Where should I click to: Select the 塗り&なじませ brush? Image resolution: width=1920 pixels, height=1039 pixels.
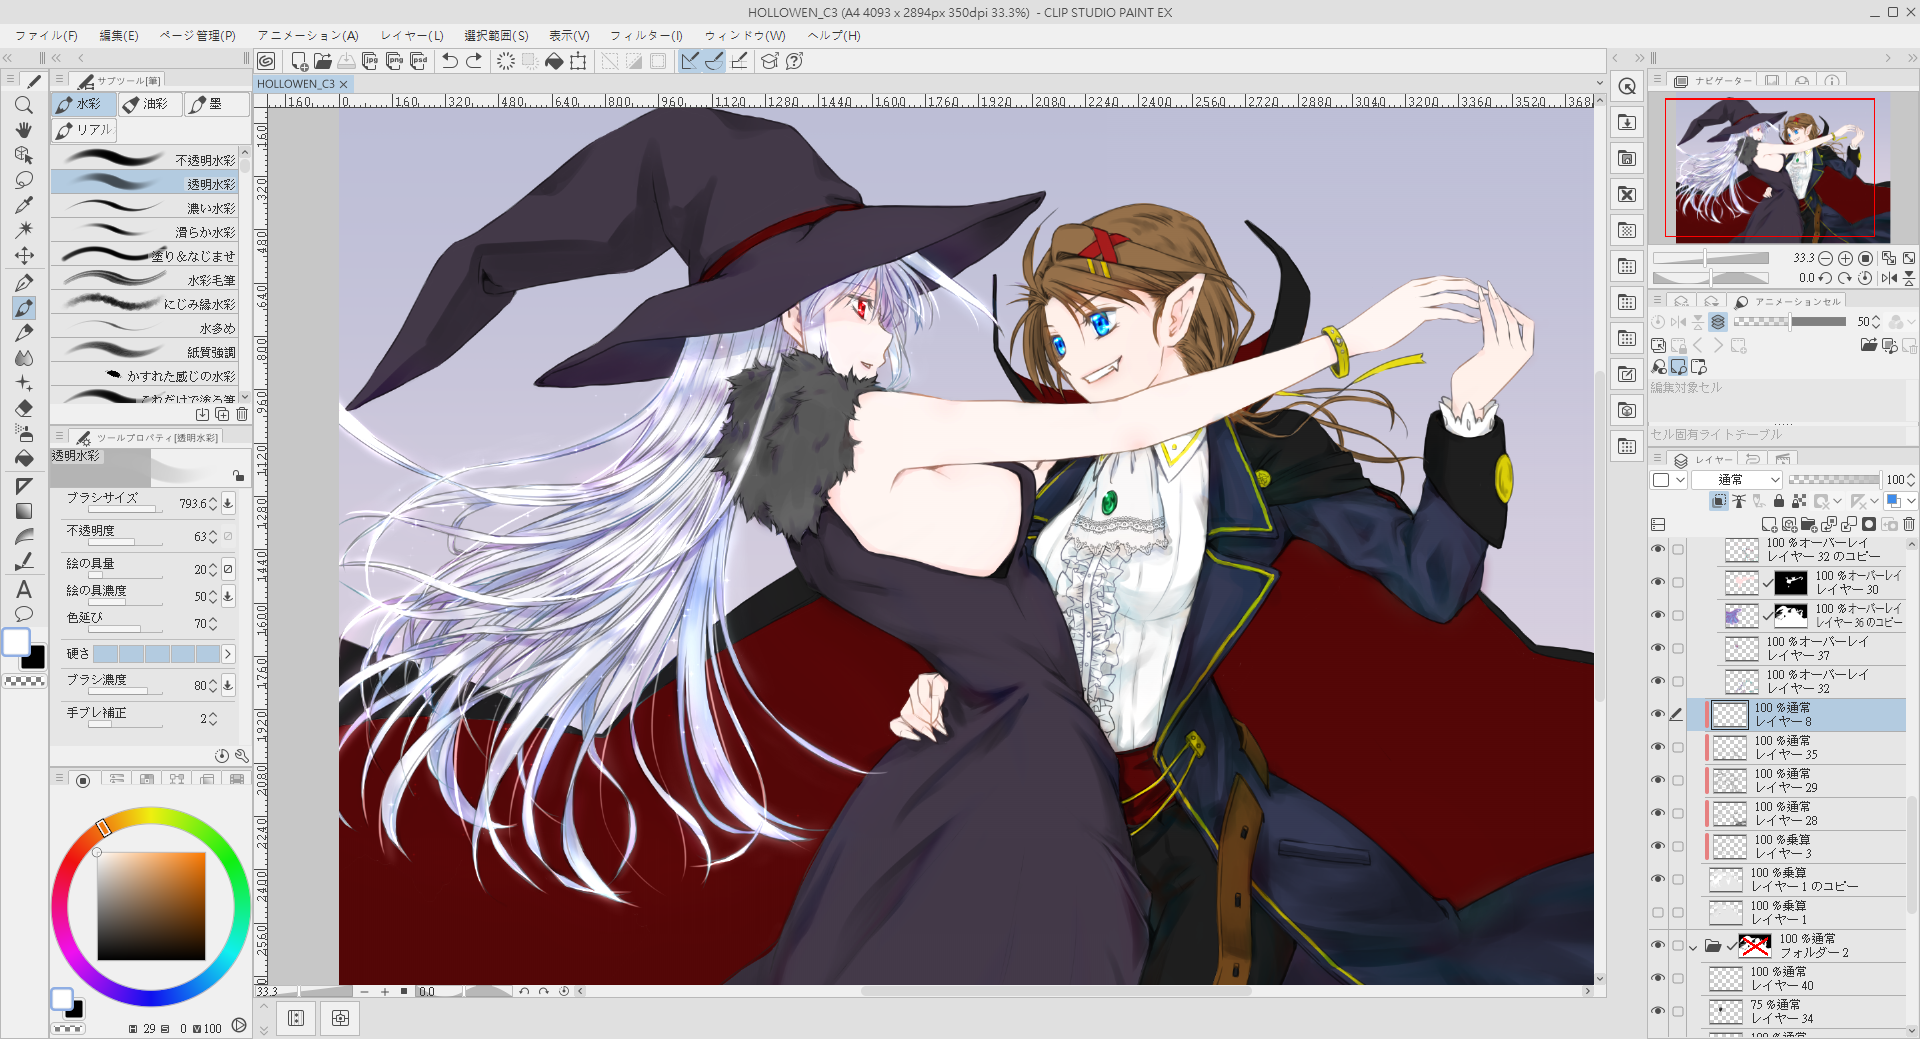click(x=145, y=255)
